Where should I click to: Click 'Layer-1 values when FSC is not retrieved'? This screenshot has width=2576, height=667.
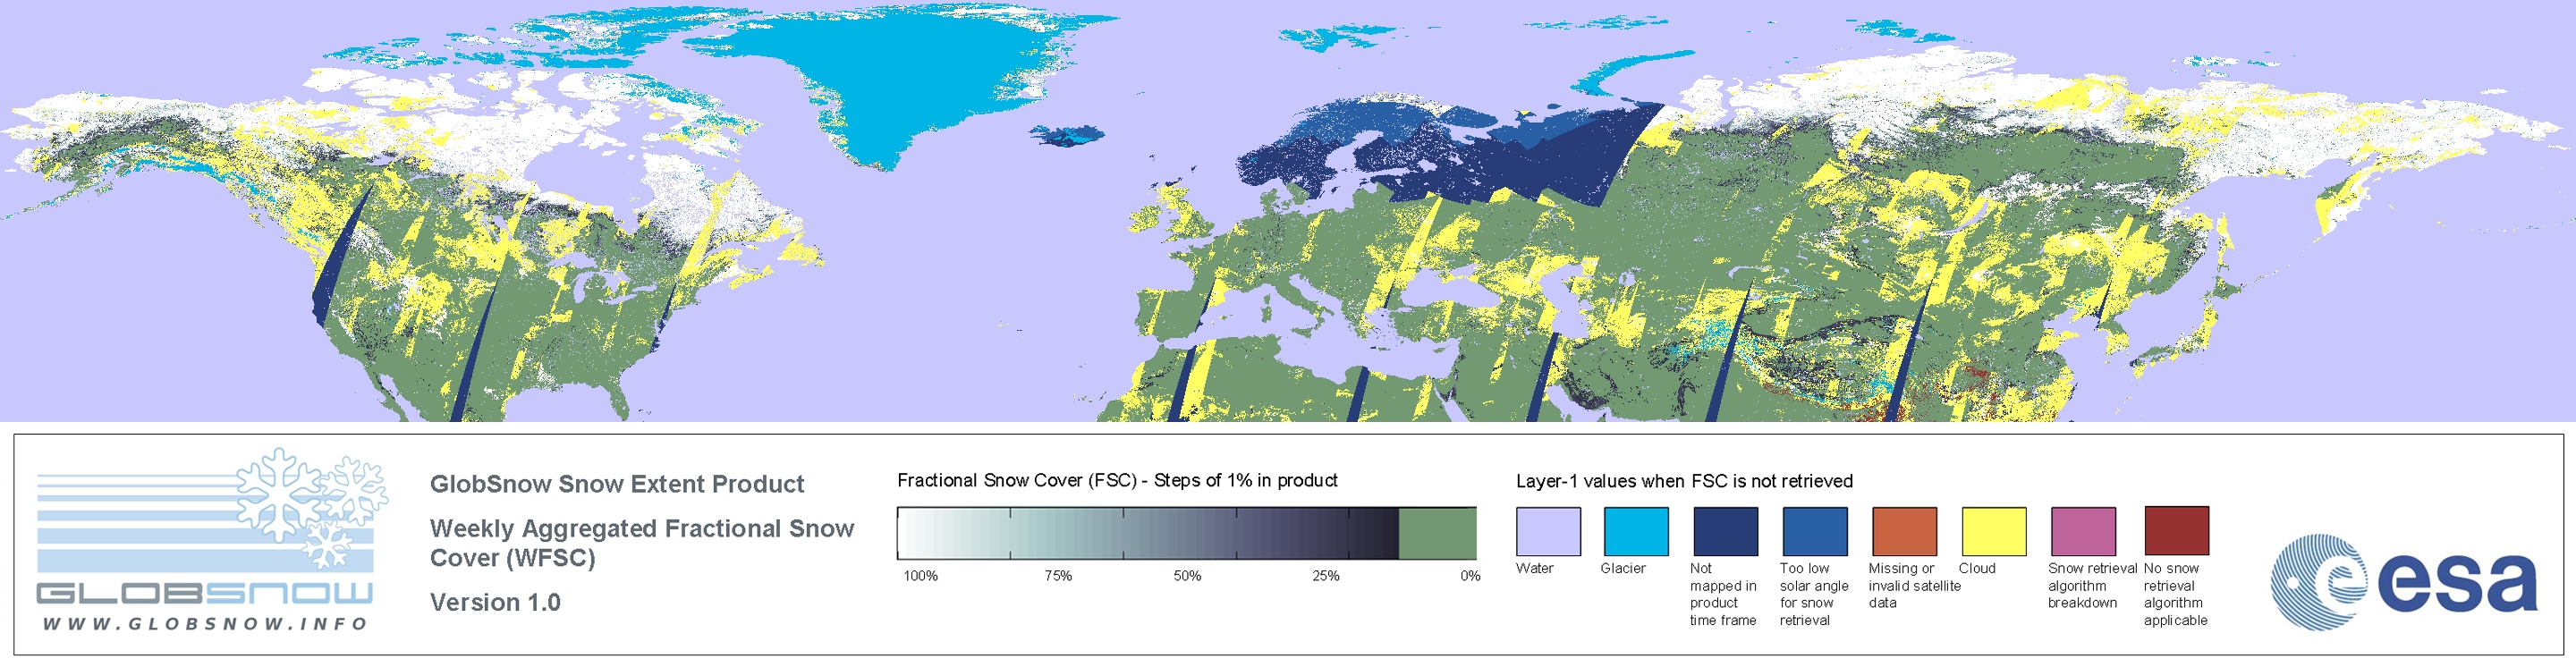point(1684,481)
